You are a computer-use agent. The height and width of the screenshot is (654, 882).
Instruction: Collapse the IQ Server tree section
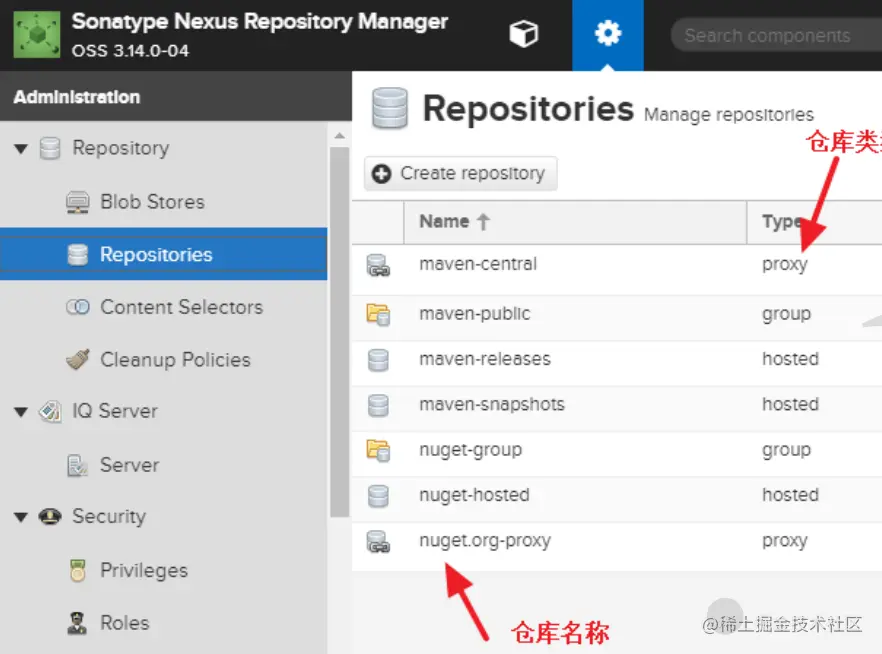coord(21,412)
